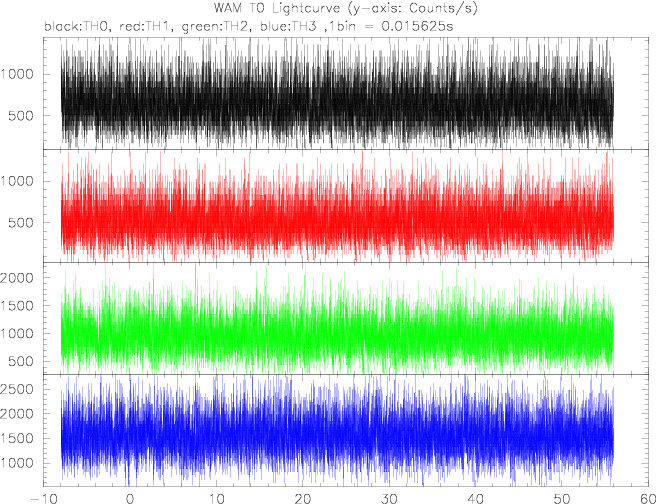Image resolution: width=657 pixels, height=504 pixels.
Task: Click the x-axis label '40'
Action: tap(475, 499)
